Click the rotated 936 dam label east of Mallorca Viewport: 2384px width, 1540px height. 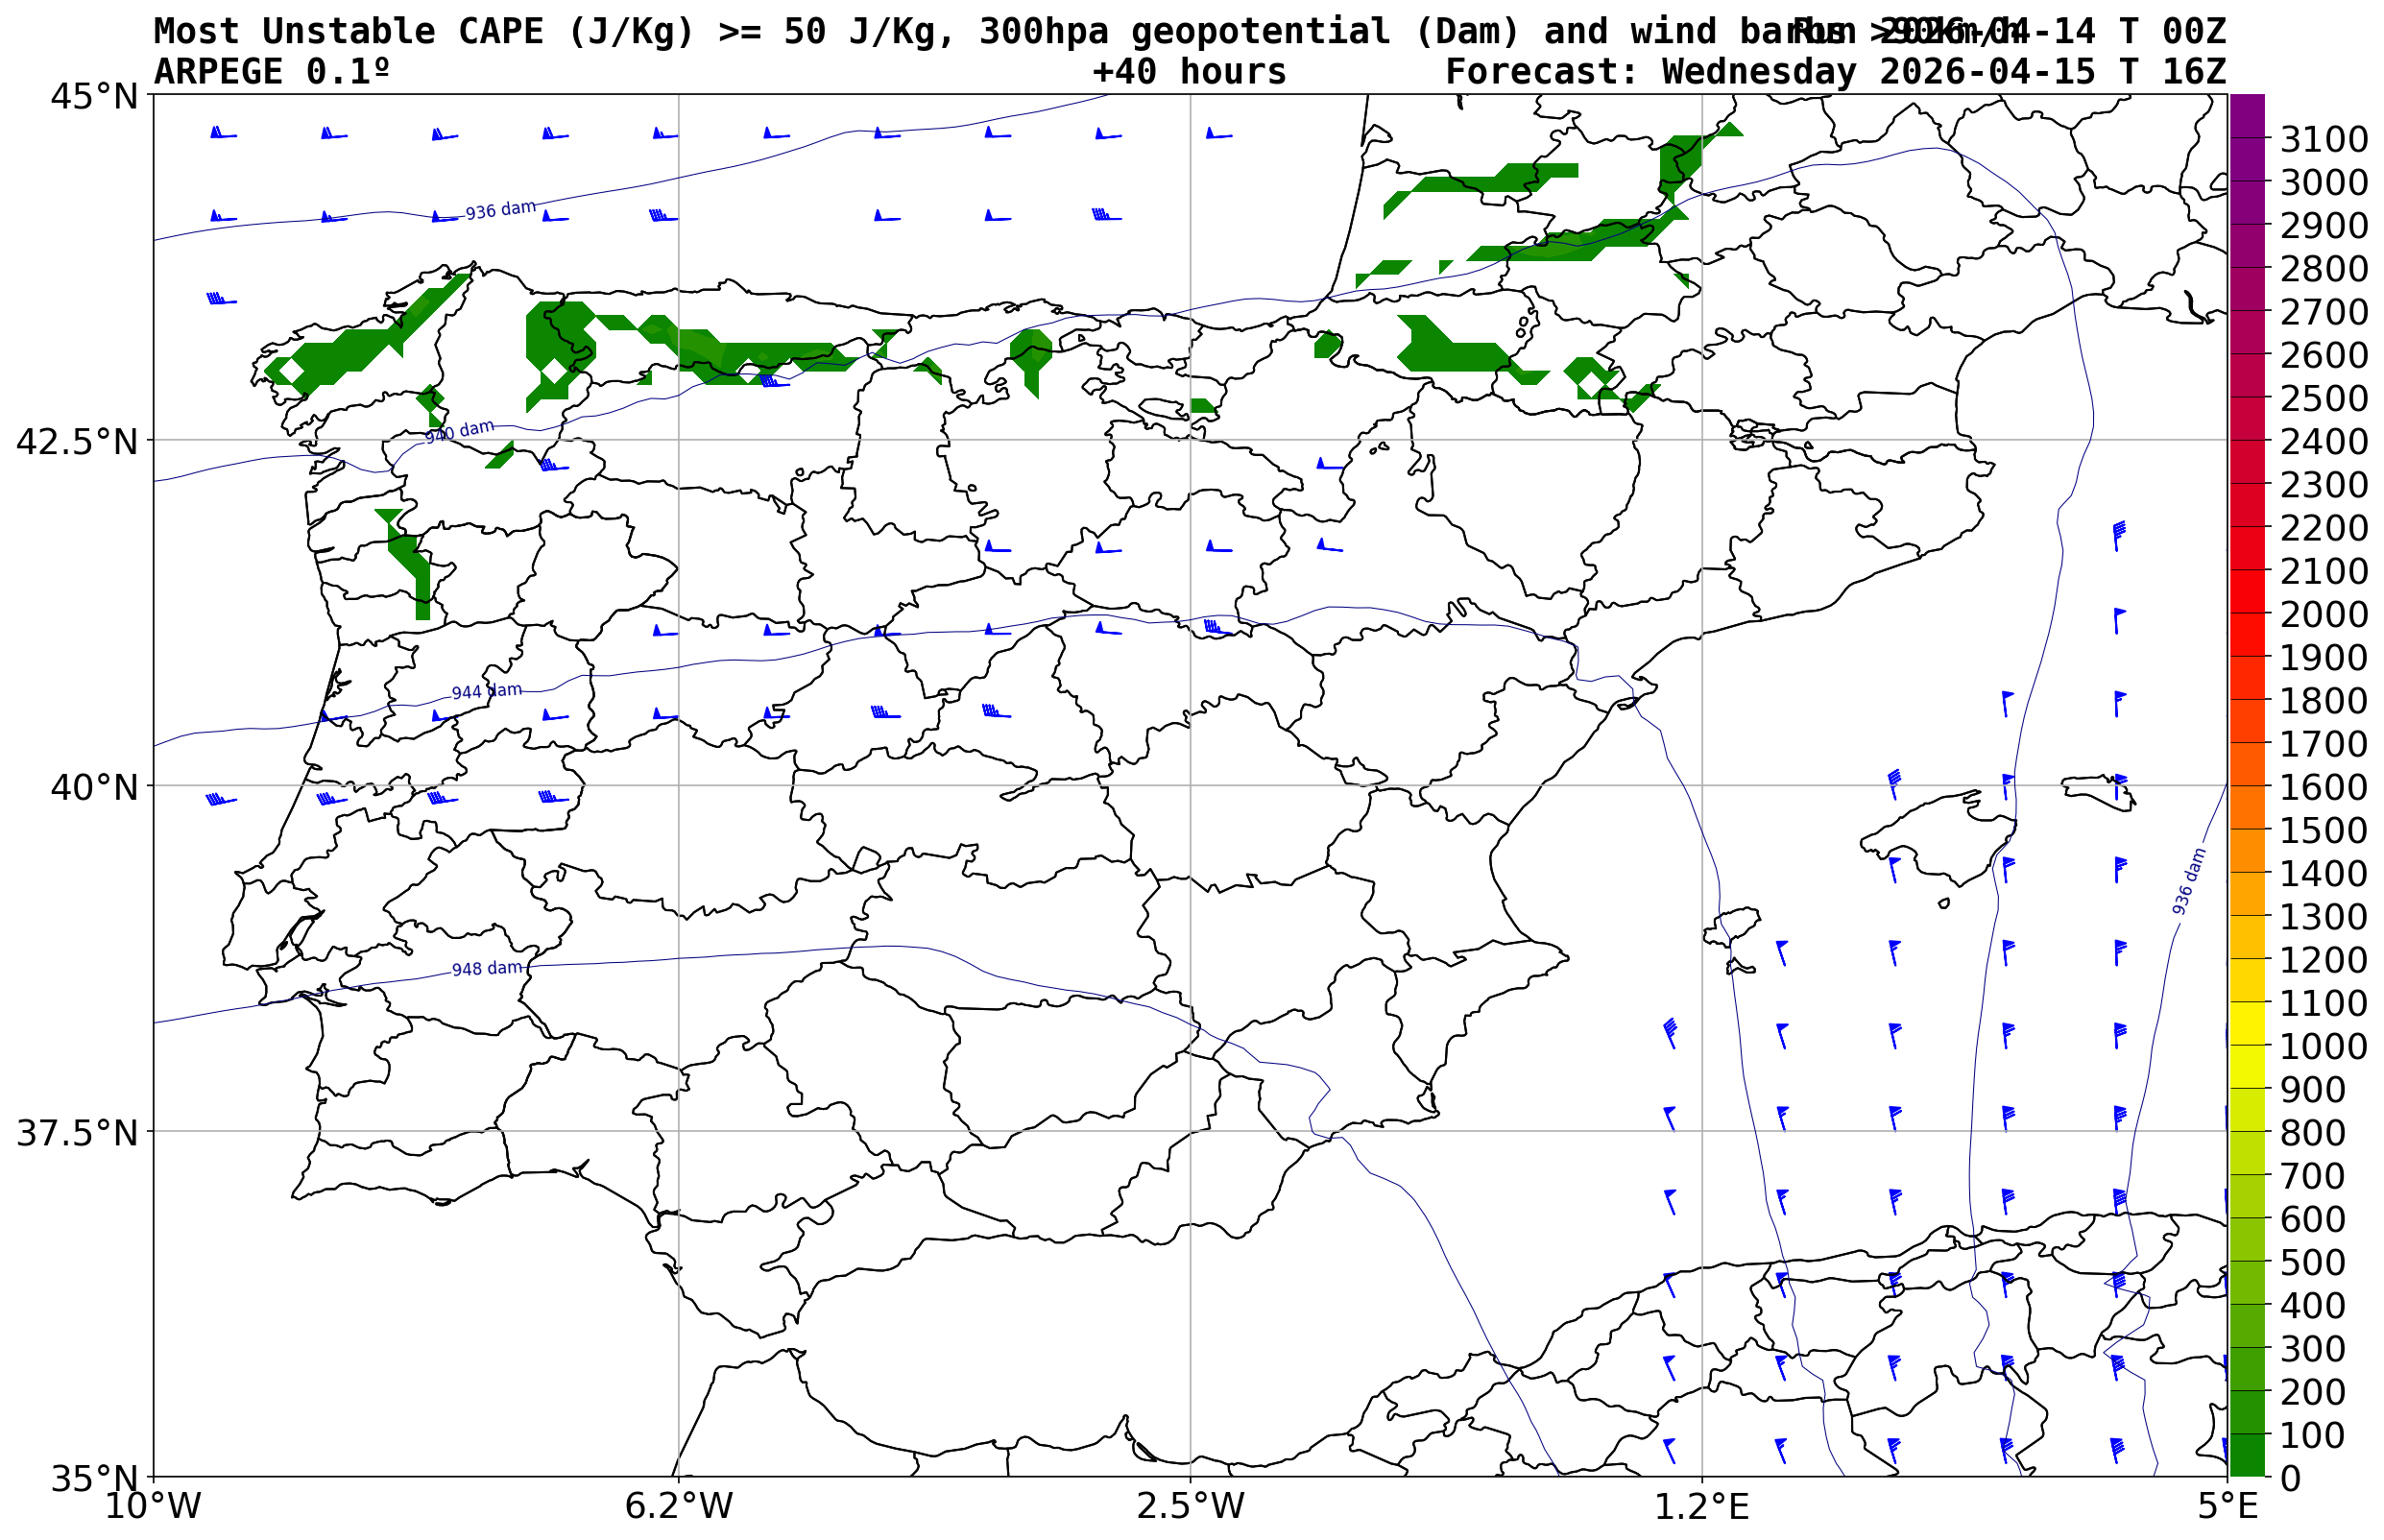click(x=2188, y=881)
